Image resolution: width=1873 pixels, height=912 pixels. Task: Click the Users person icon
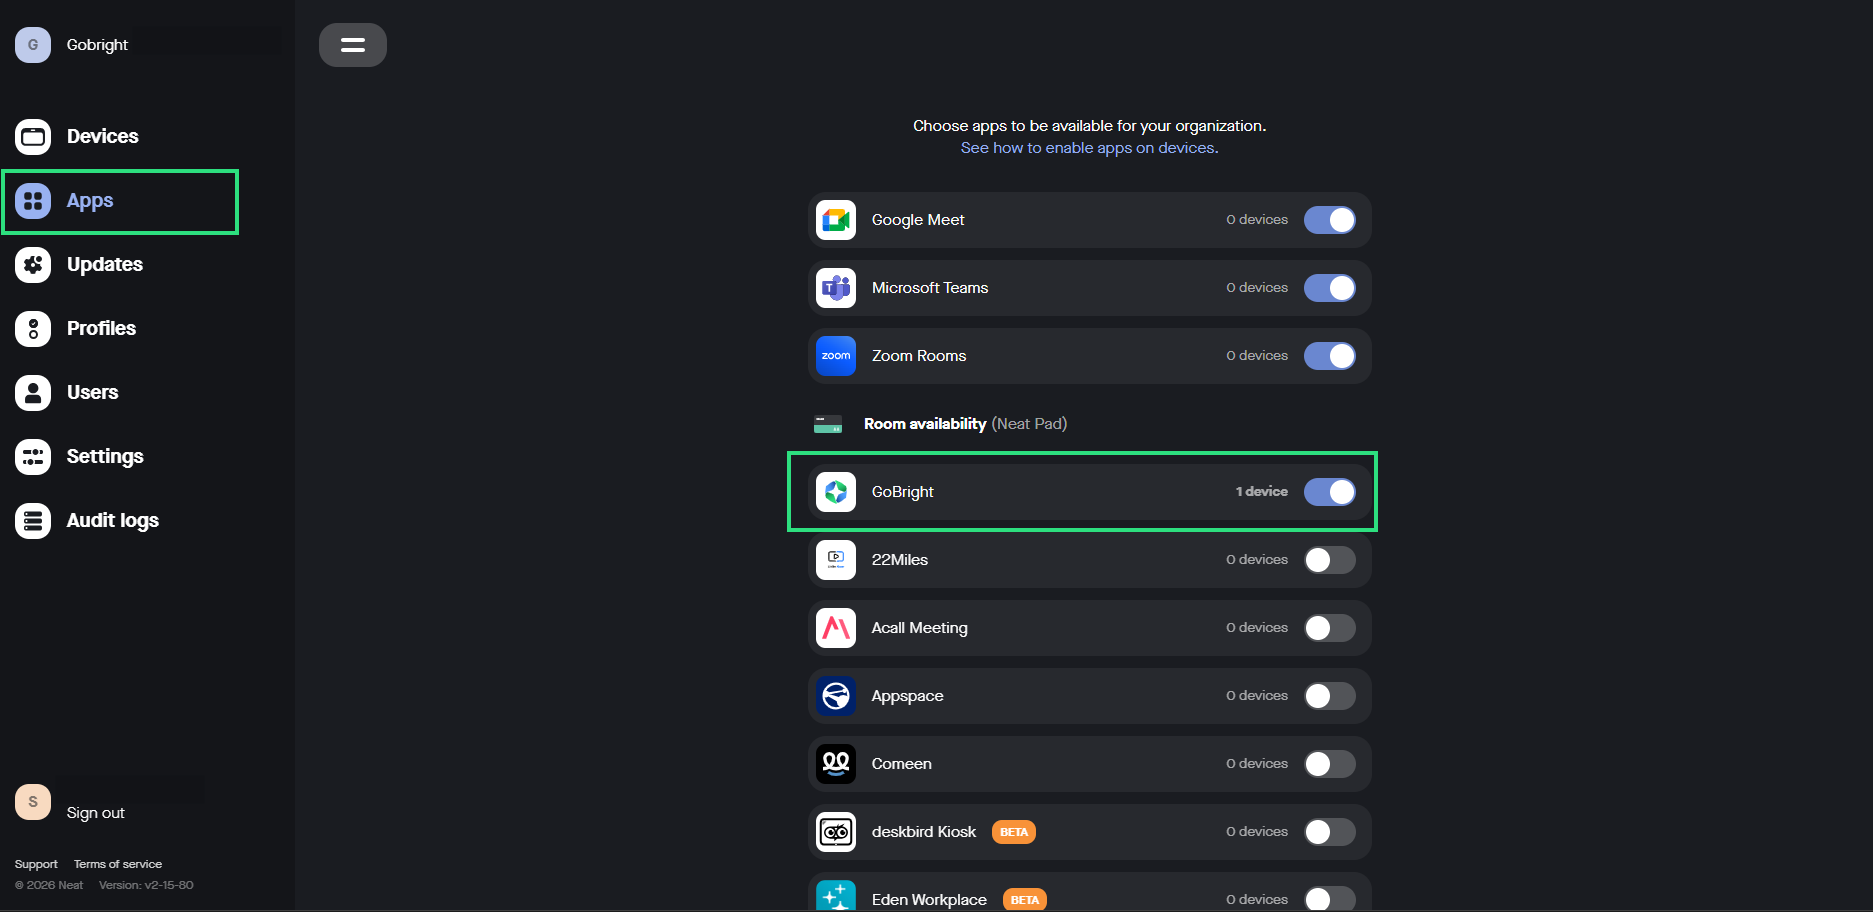pyautogui.click(x=33, y=393)
